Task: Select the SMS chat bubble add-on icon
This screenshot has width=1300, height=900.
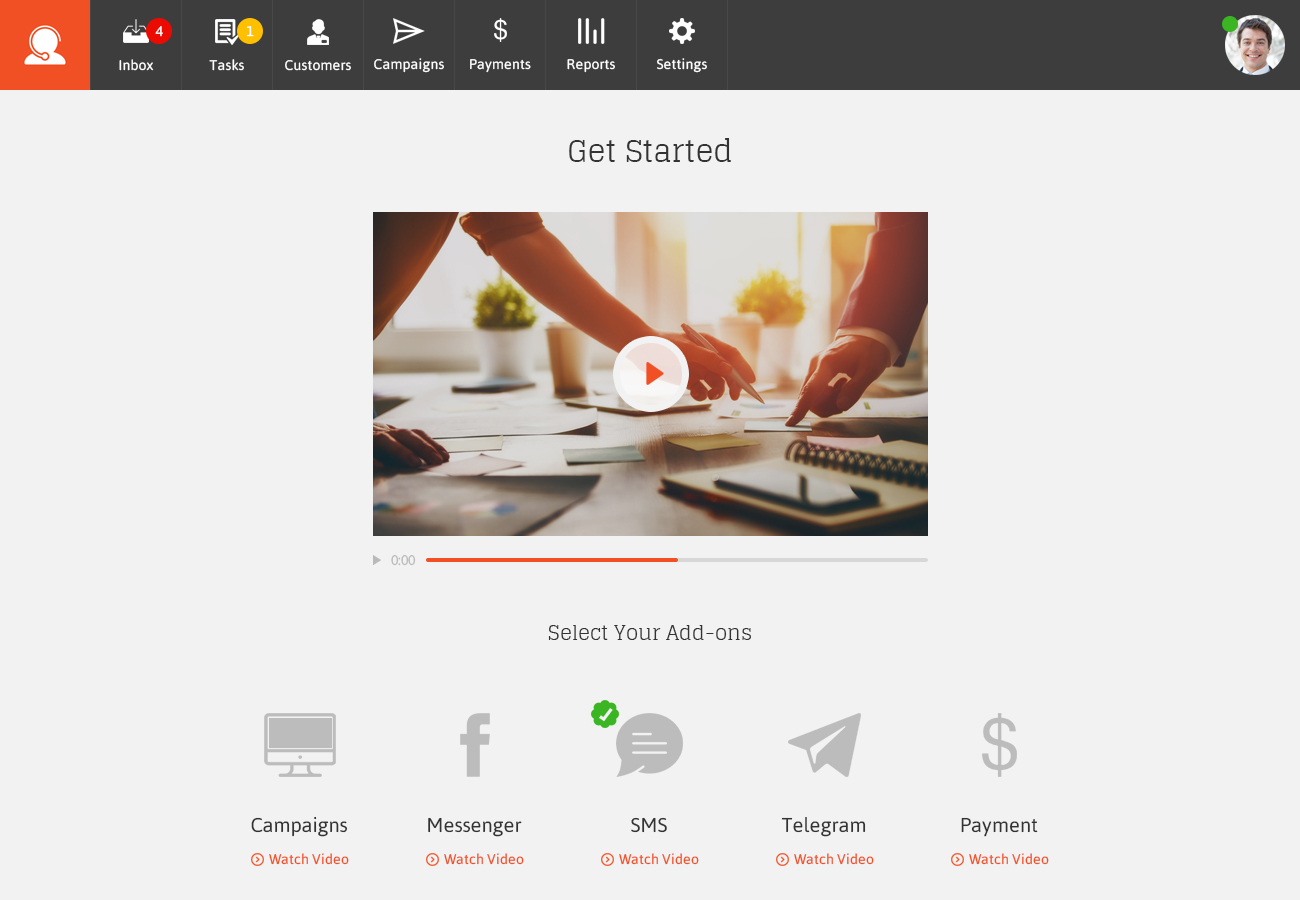Action: (x=650, y=745)
